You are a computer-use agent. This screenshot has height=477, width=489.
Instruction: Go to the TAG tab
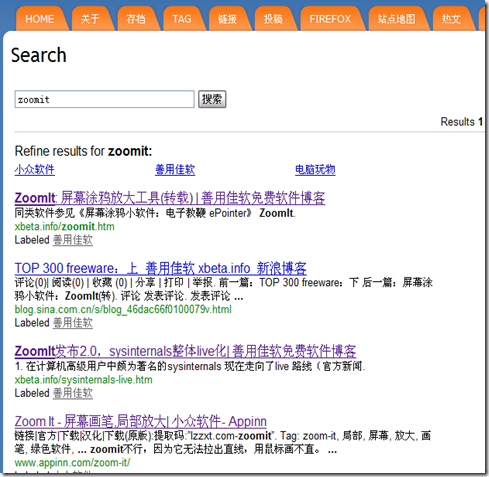[x=182, y=19]
